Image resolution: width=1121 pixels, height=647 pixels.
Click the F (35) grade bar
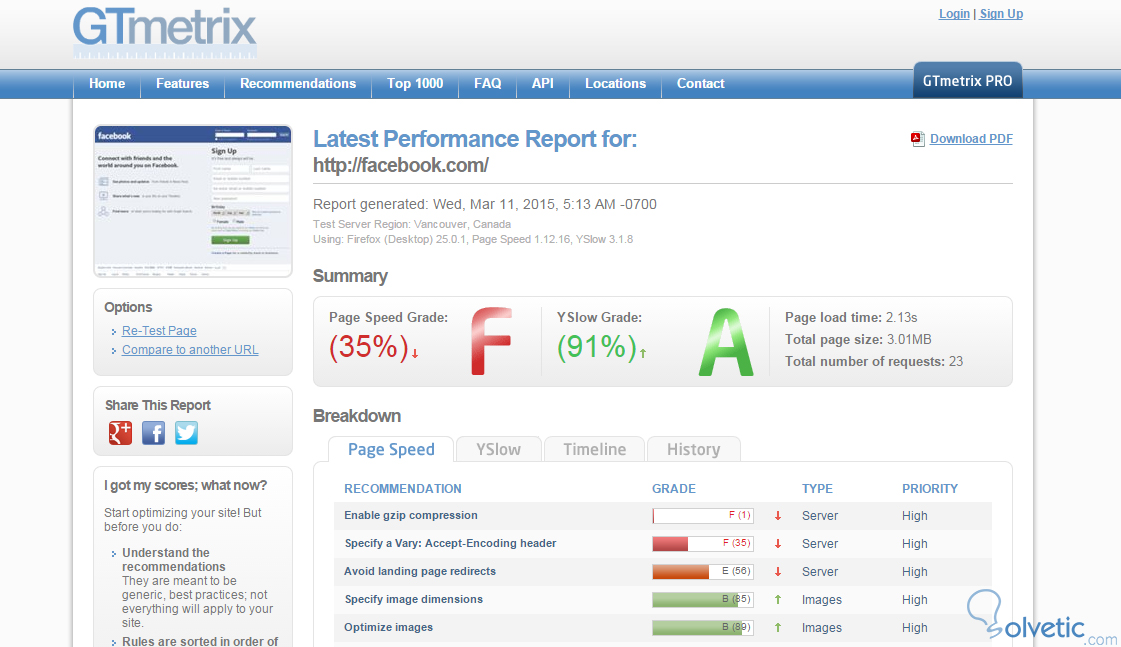point(703,543)
